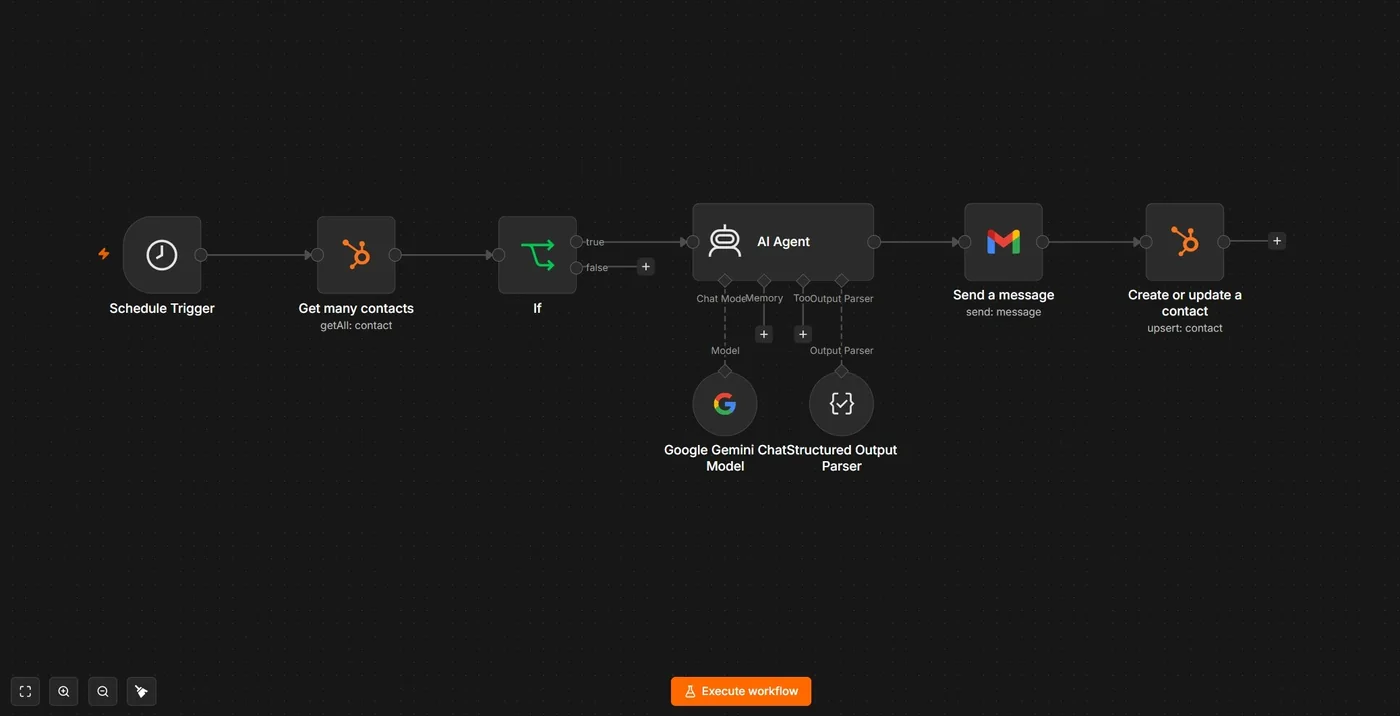The width and height of the screenshot is (1400, 716).
Task: Click the 'Send a message' label
Action: pos(1003,295)
